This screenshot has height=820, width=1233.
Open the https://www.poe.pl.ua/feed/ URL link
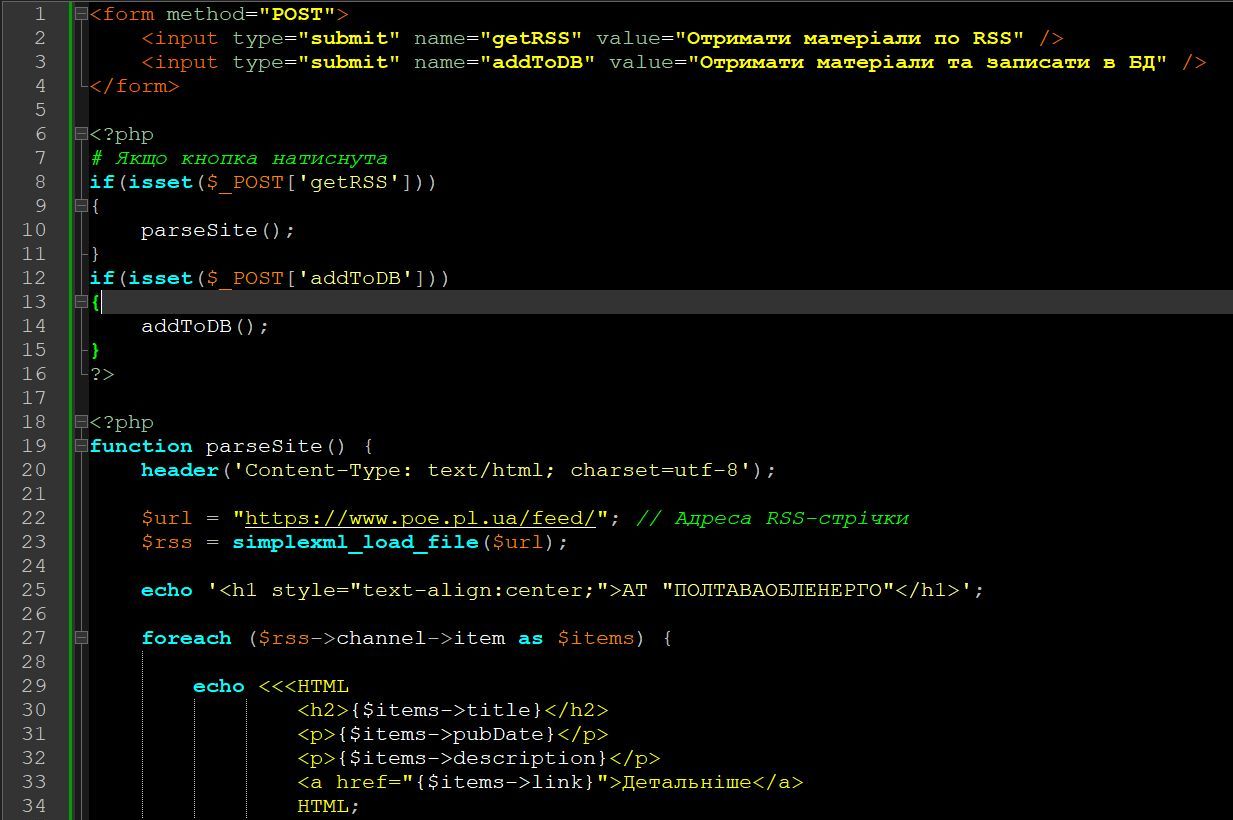coord(421,518)
